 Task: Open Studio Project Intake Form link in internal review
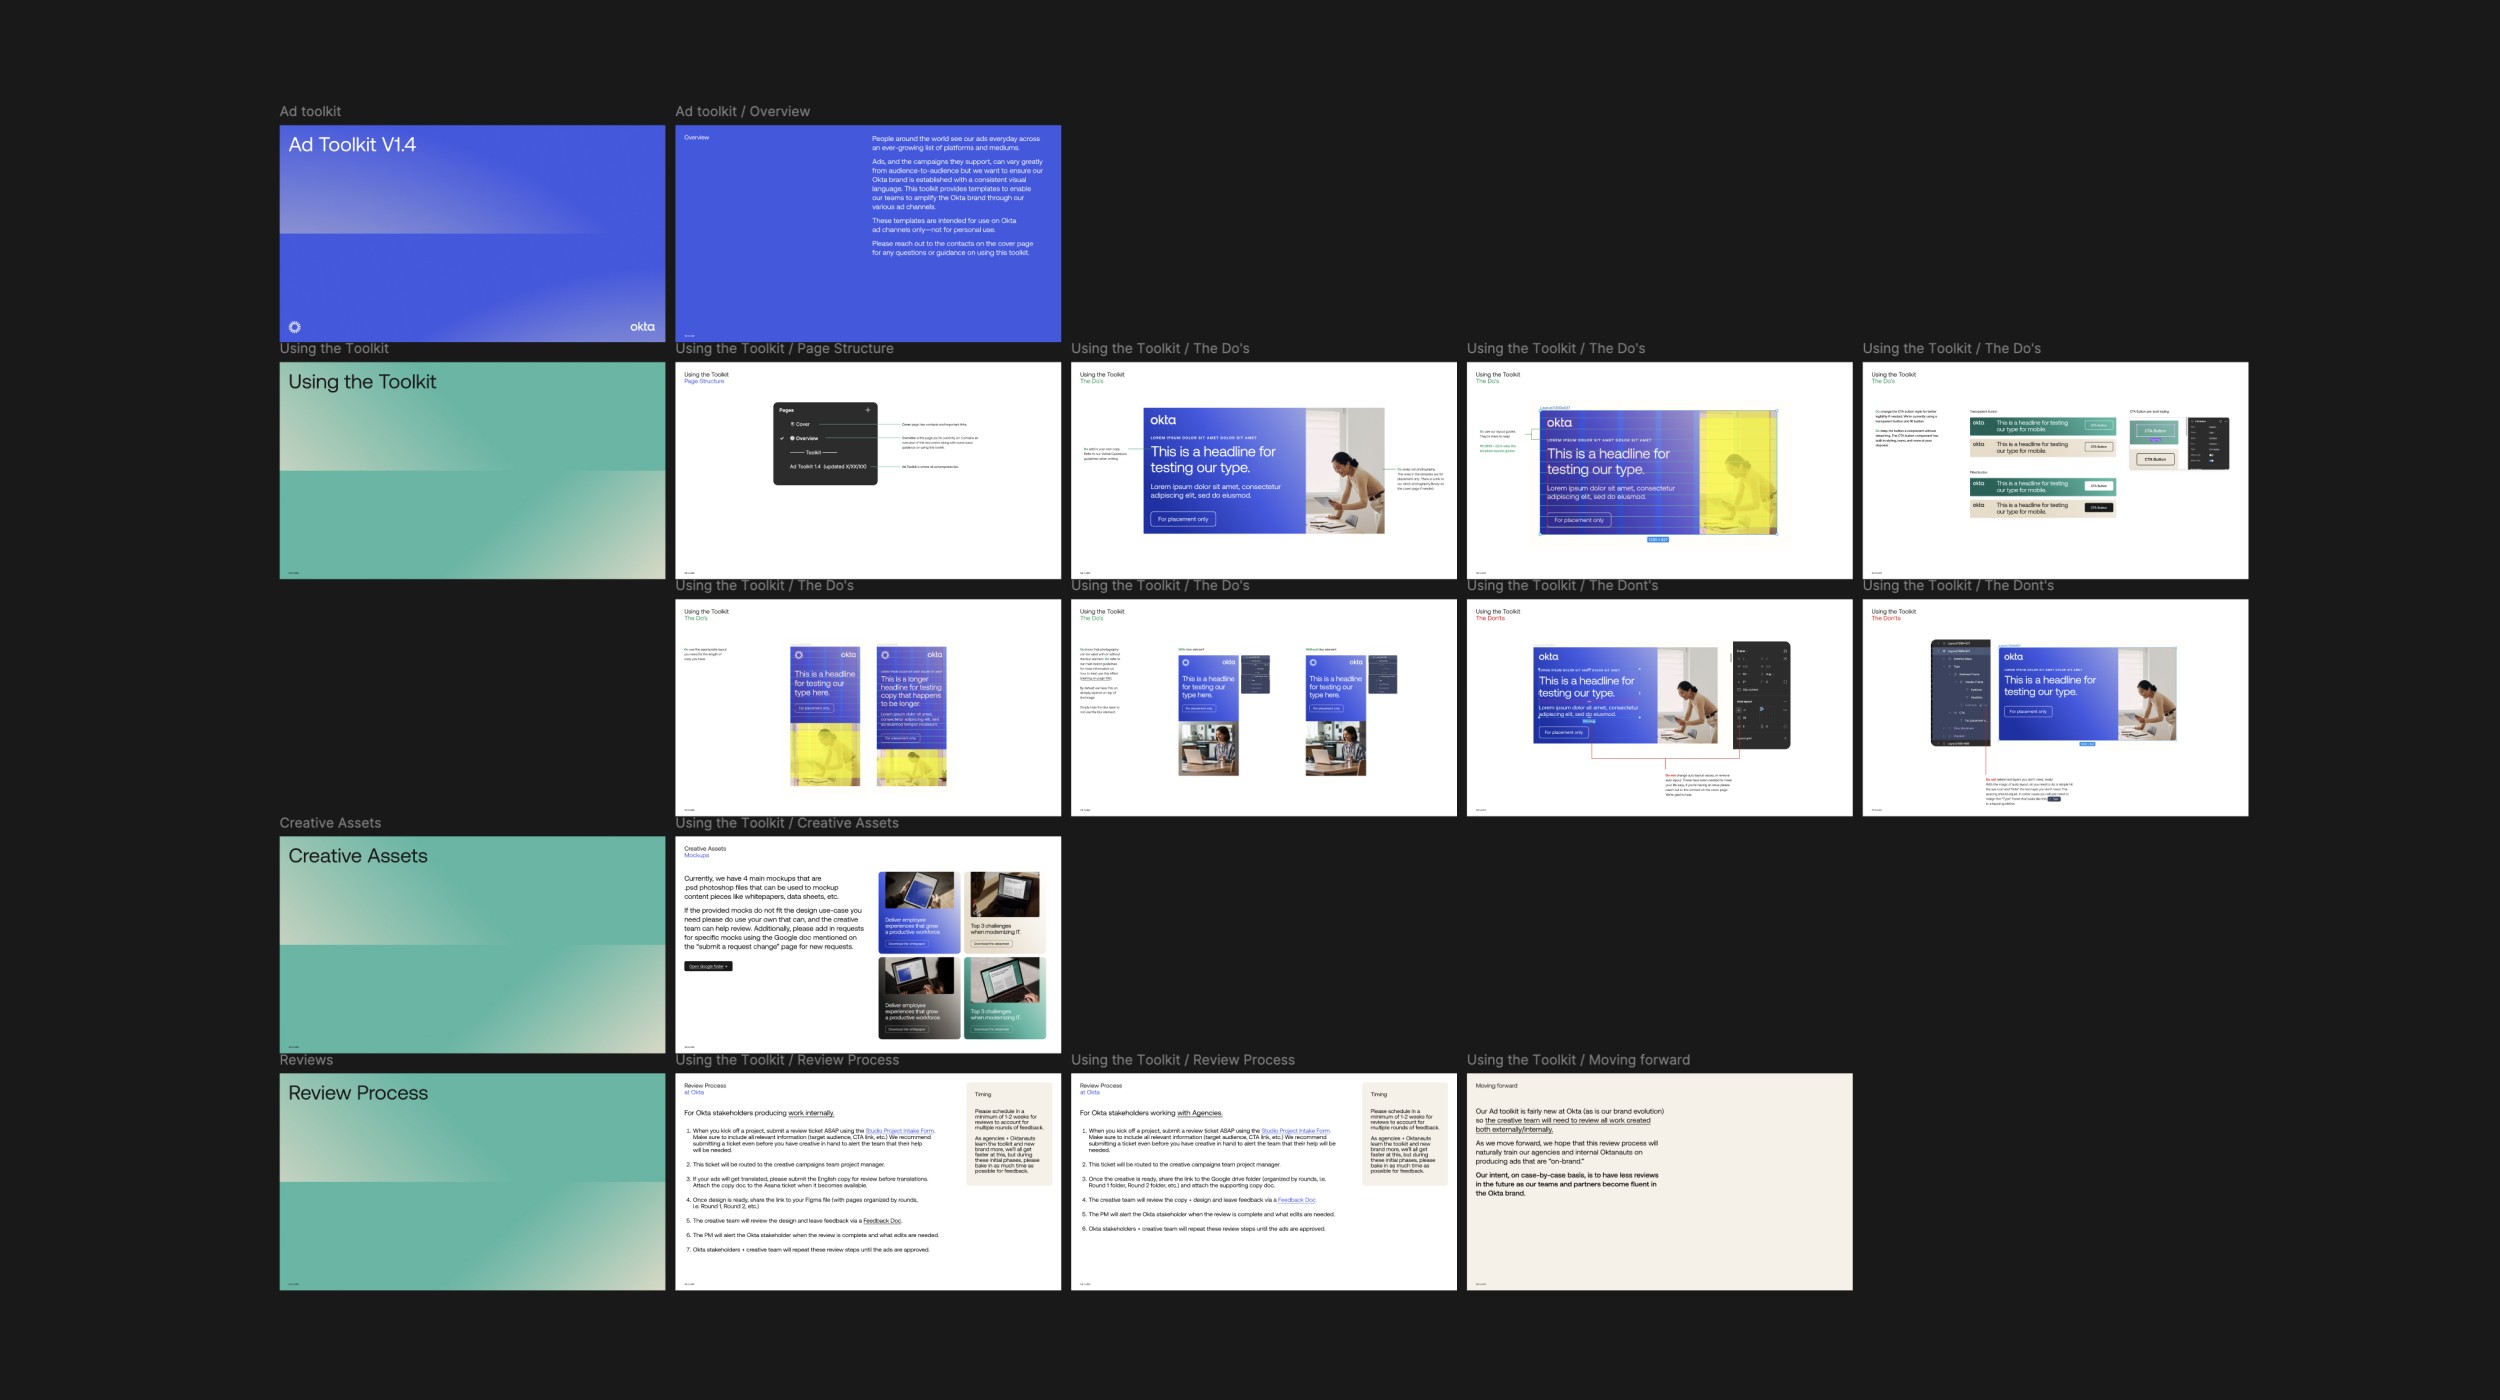[x=899, y=1131]
